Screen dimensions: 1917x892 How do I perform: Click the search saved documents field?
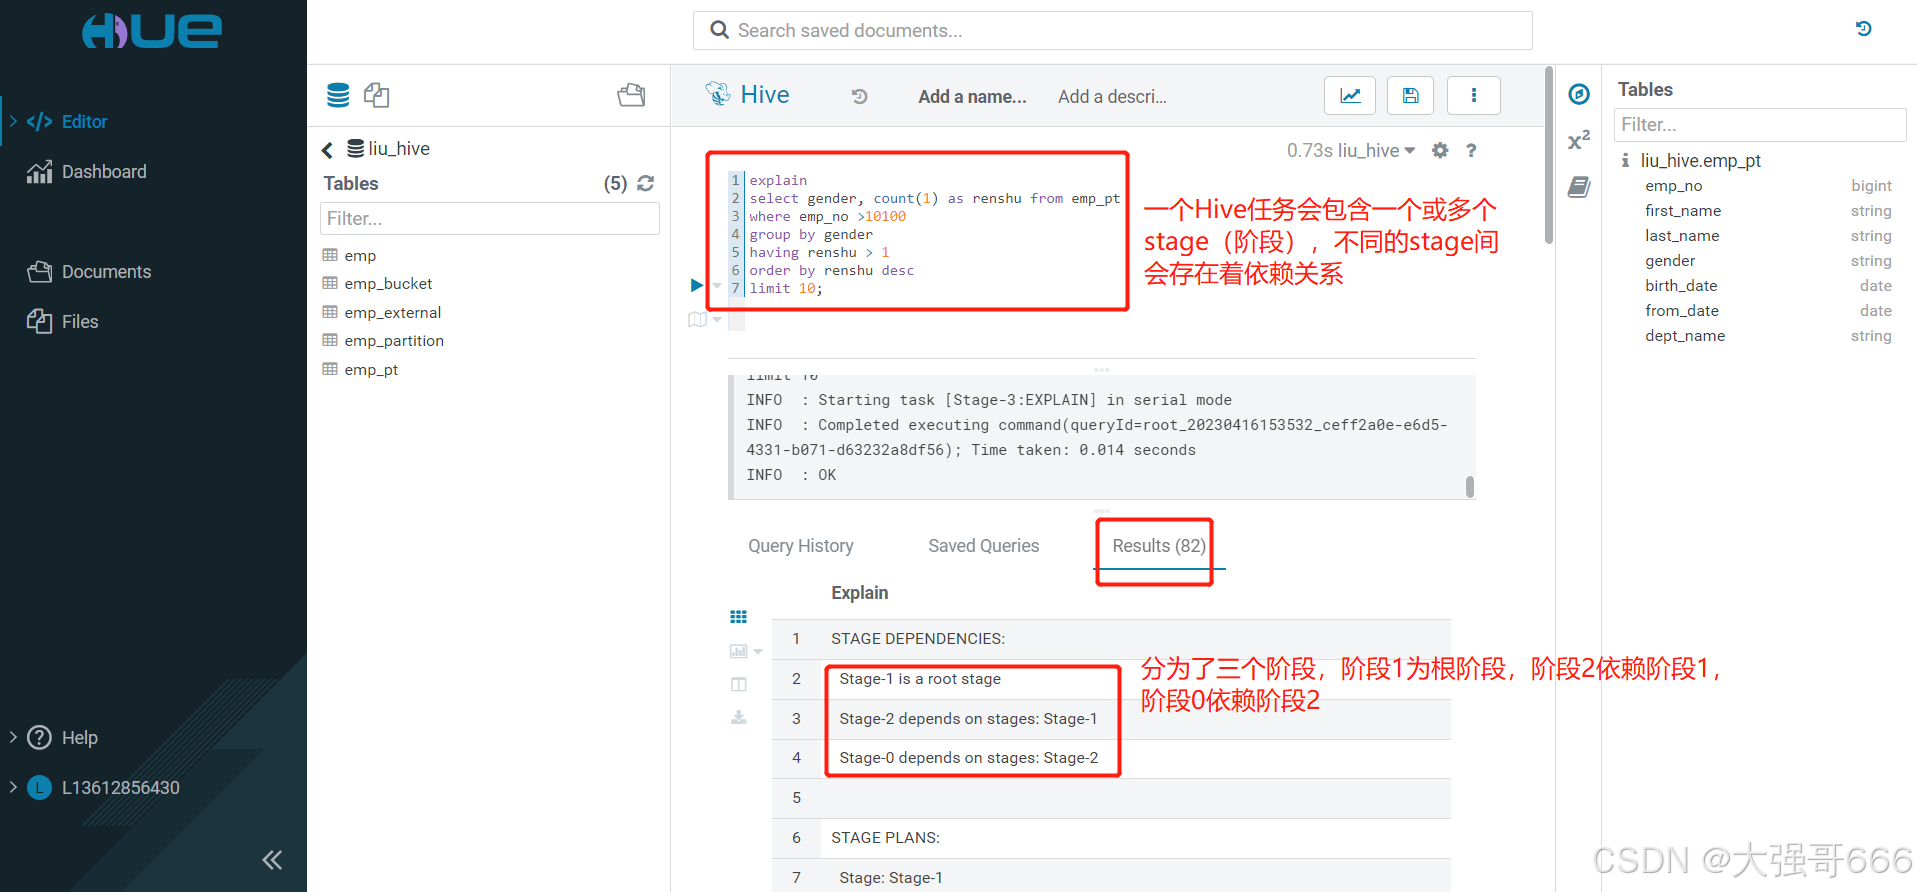[1112, 31]
